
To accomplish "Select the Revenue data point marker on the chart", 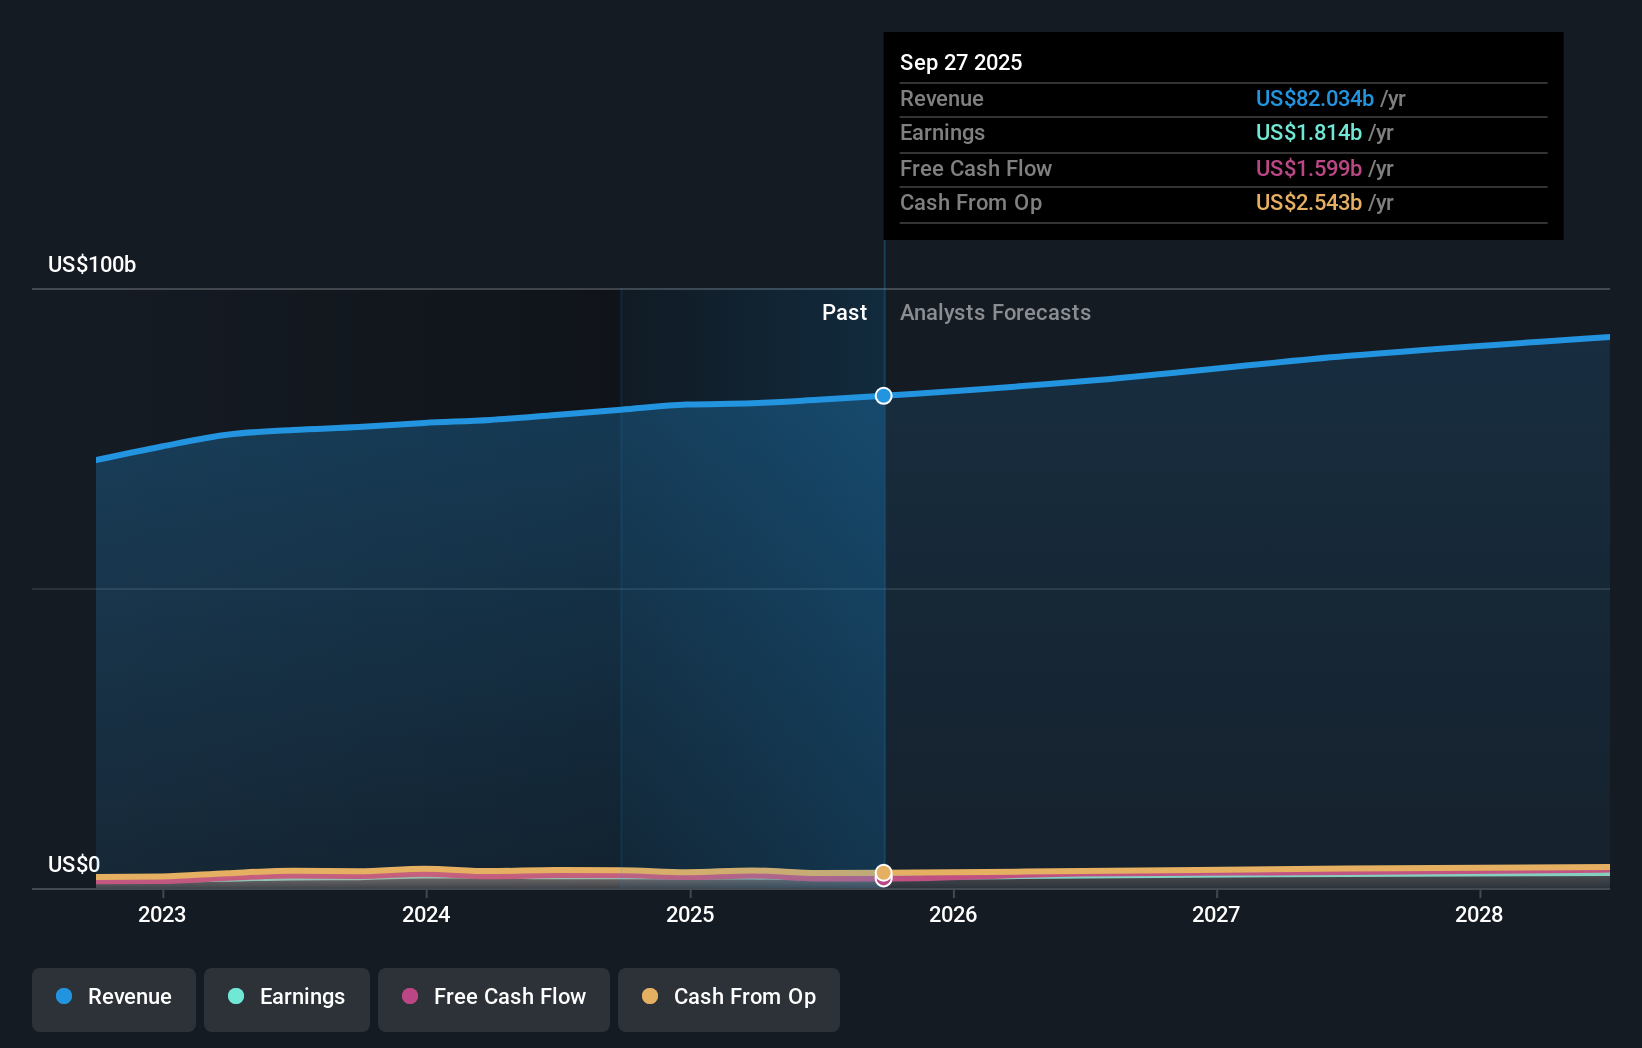I will coord(883,395).
